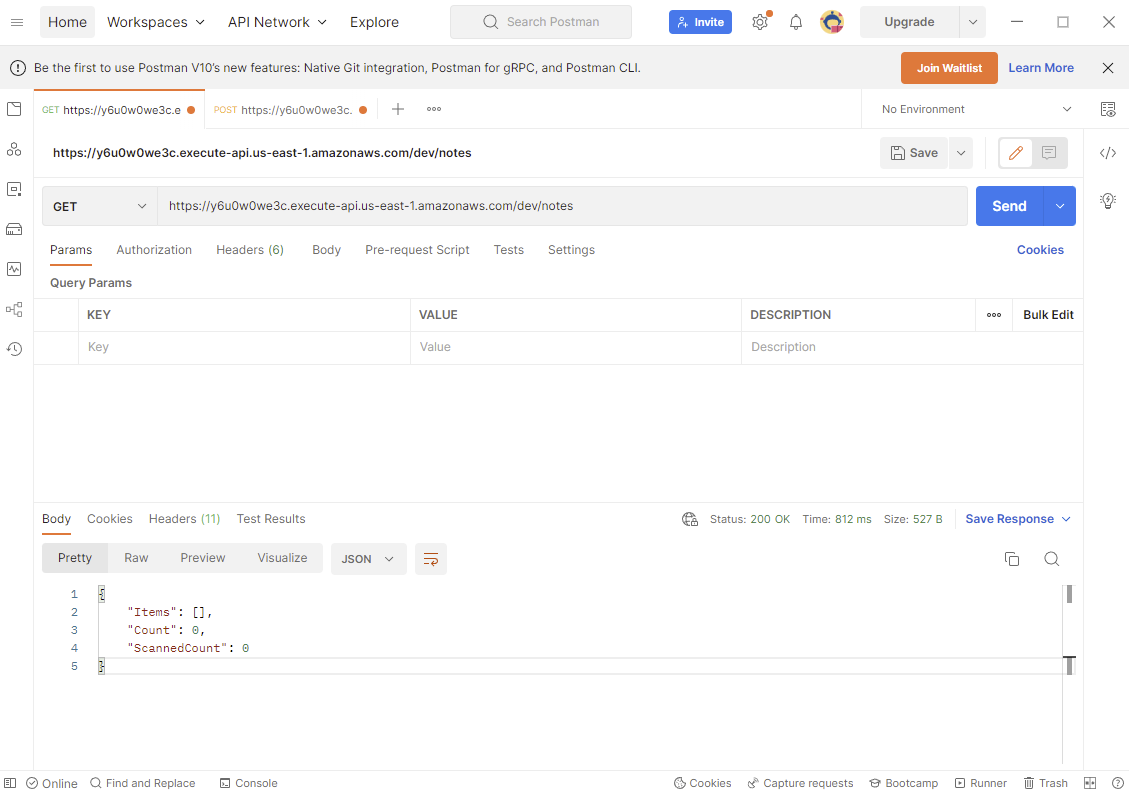This screenshot has width=1129, height=795.
Task: Click the query param Key field
Action: pyautogui.click(x=244, y=347)
